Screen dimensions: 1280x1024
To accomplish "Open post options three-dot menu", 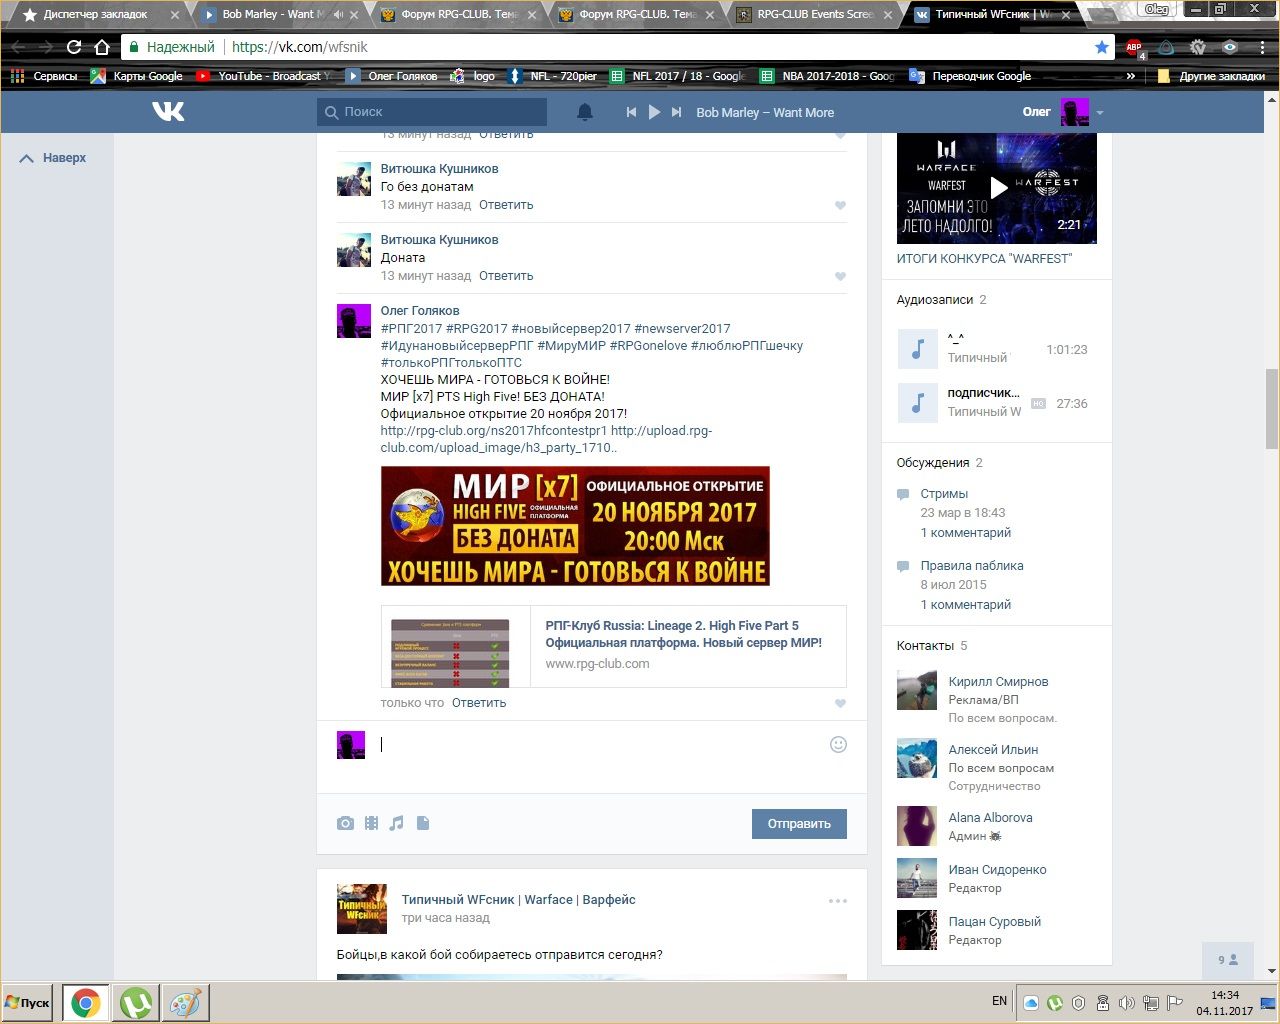I will coord(838,901).
